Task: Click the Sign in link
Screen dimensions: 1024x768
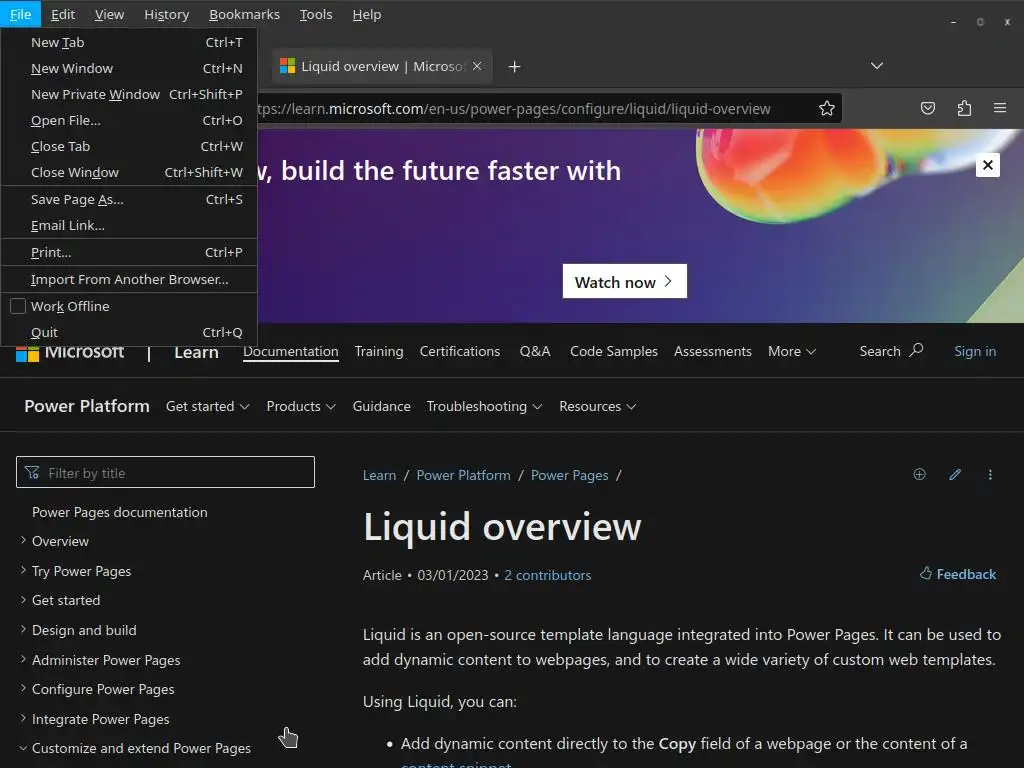Action: tap(975, 351)
